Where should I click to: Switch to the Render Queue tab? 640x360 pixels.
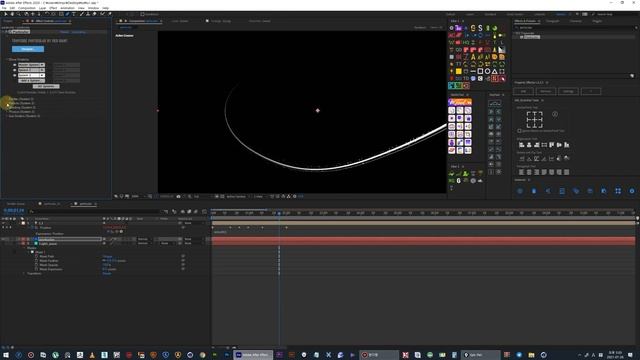click(16, 204)
